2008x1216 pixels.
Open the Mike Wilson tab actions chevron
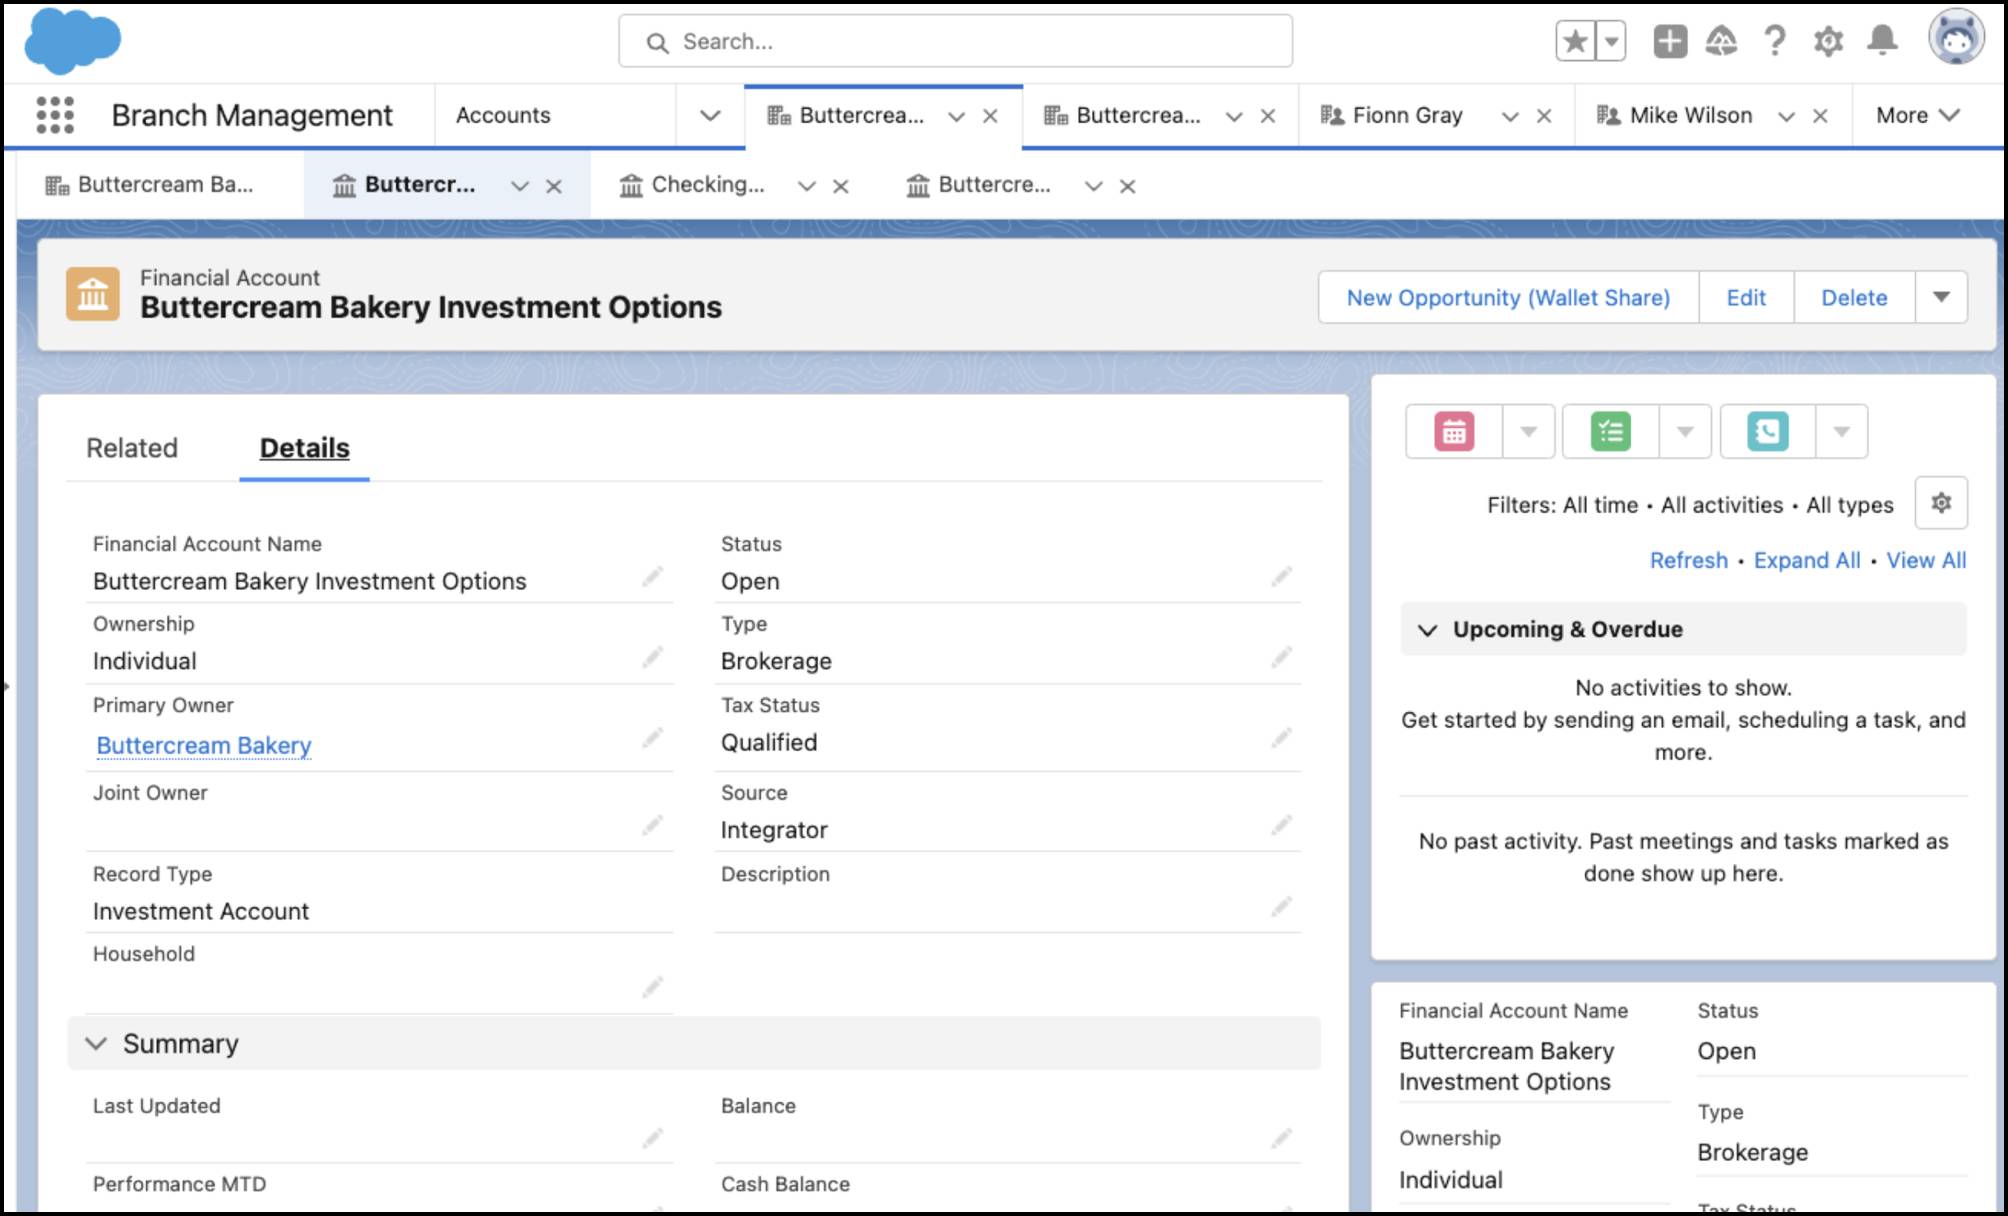tap(1786, 116)
